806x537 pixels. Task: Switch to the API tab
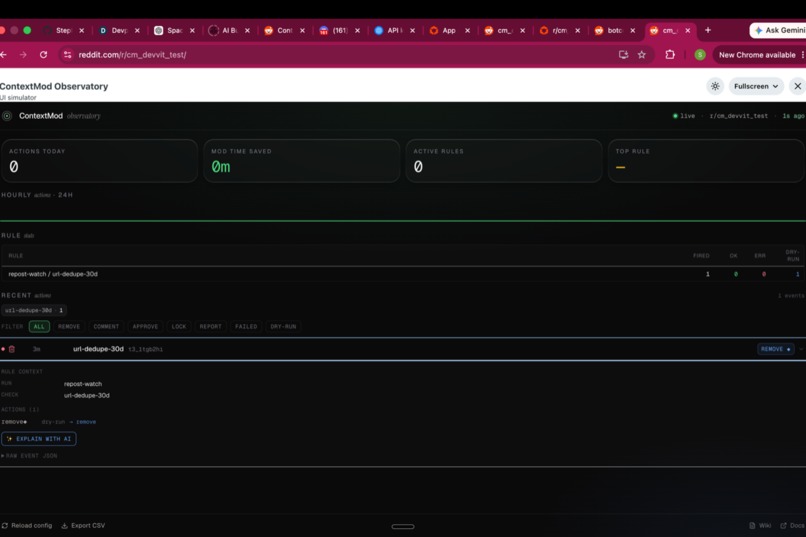(394, 30)
